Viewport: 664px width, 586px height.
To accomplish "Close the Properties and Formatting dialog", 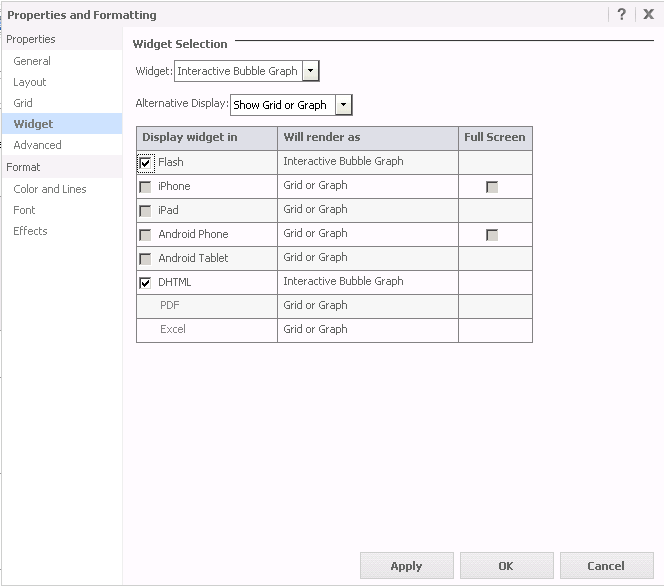I will click(x=648, y=14).
